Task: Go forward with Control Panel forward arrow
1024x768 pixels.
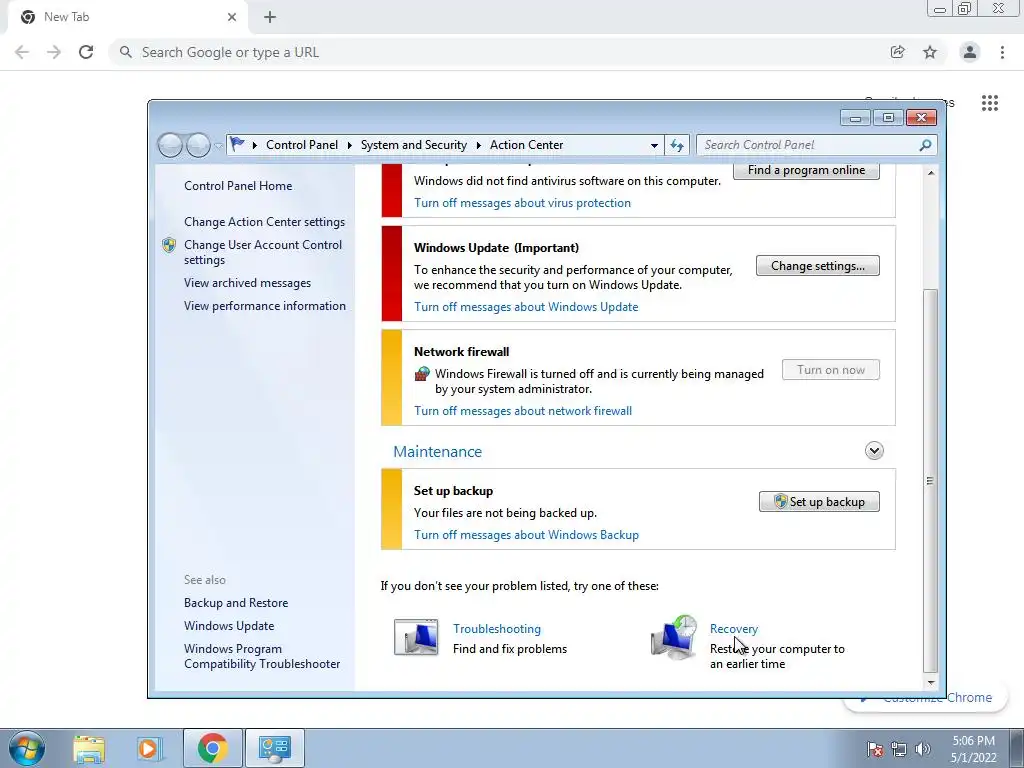Action: (198, 145)
